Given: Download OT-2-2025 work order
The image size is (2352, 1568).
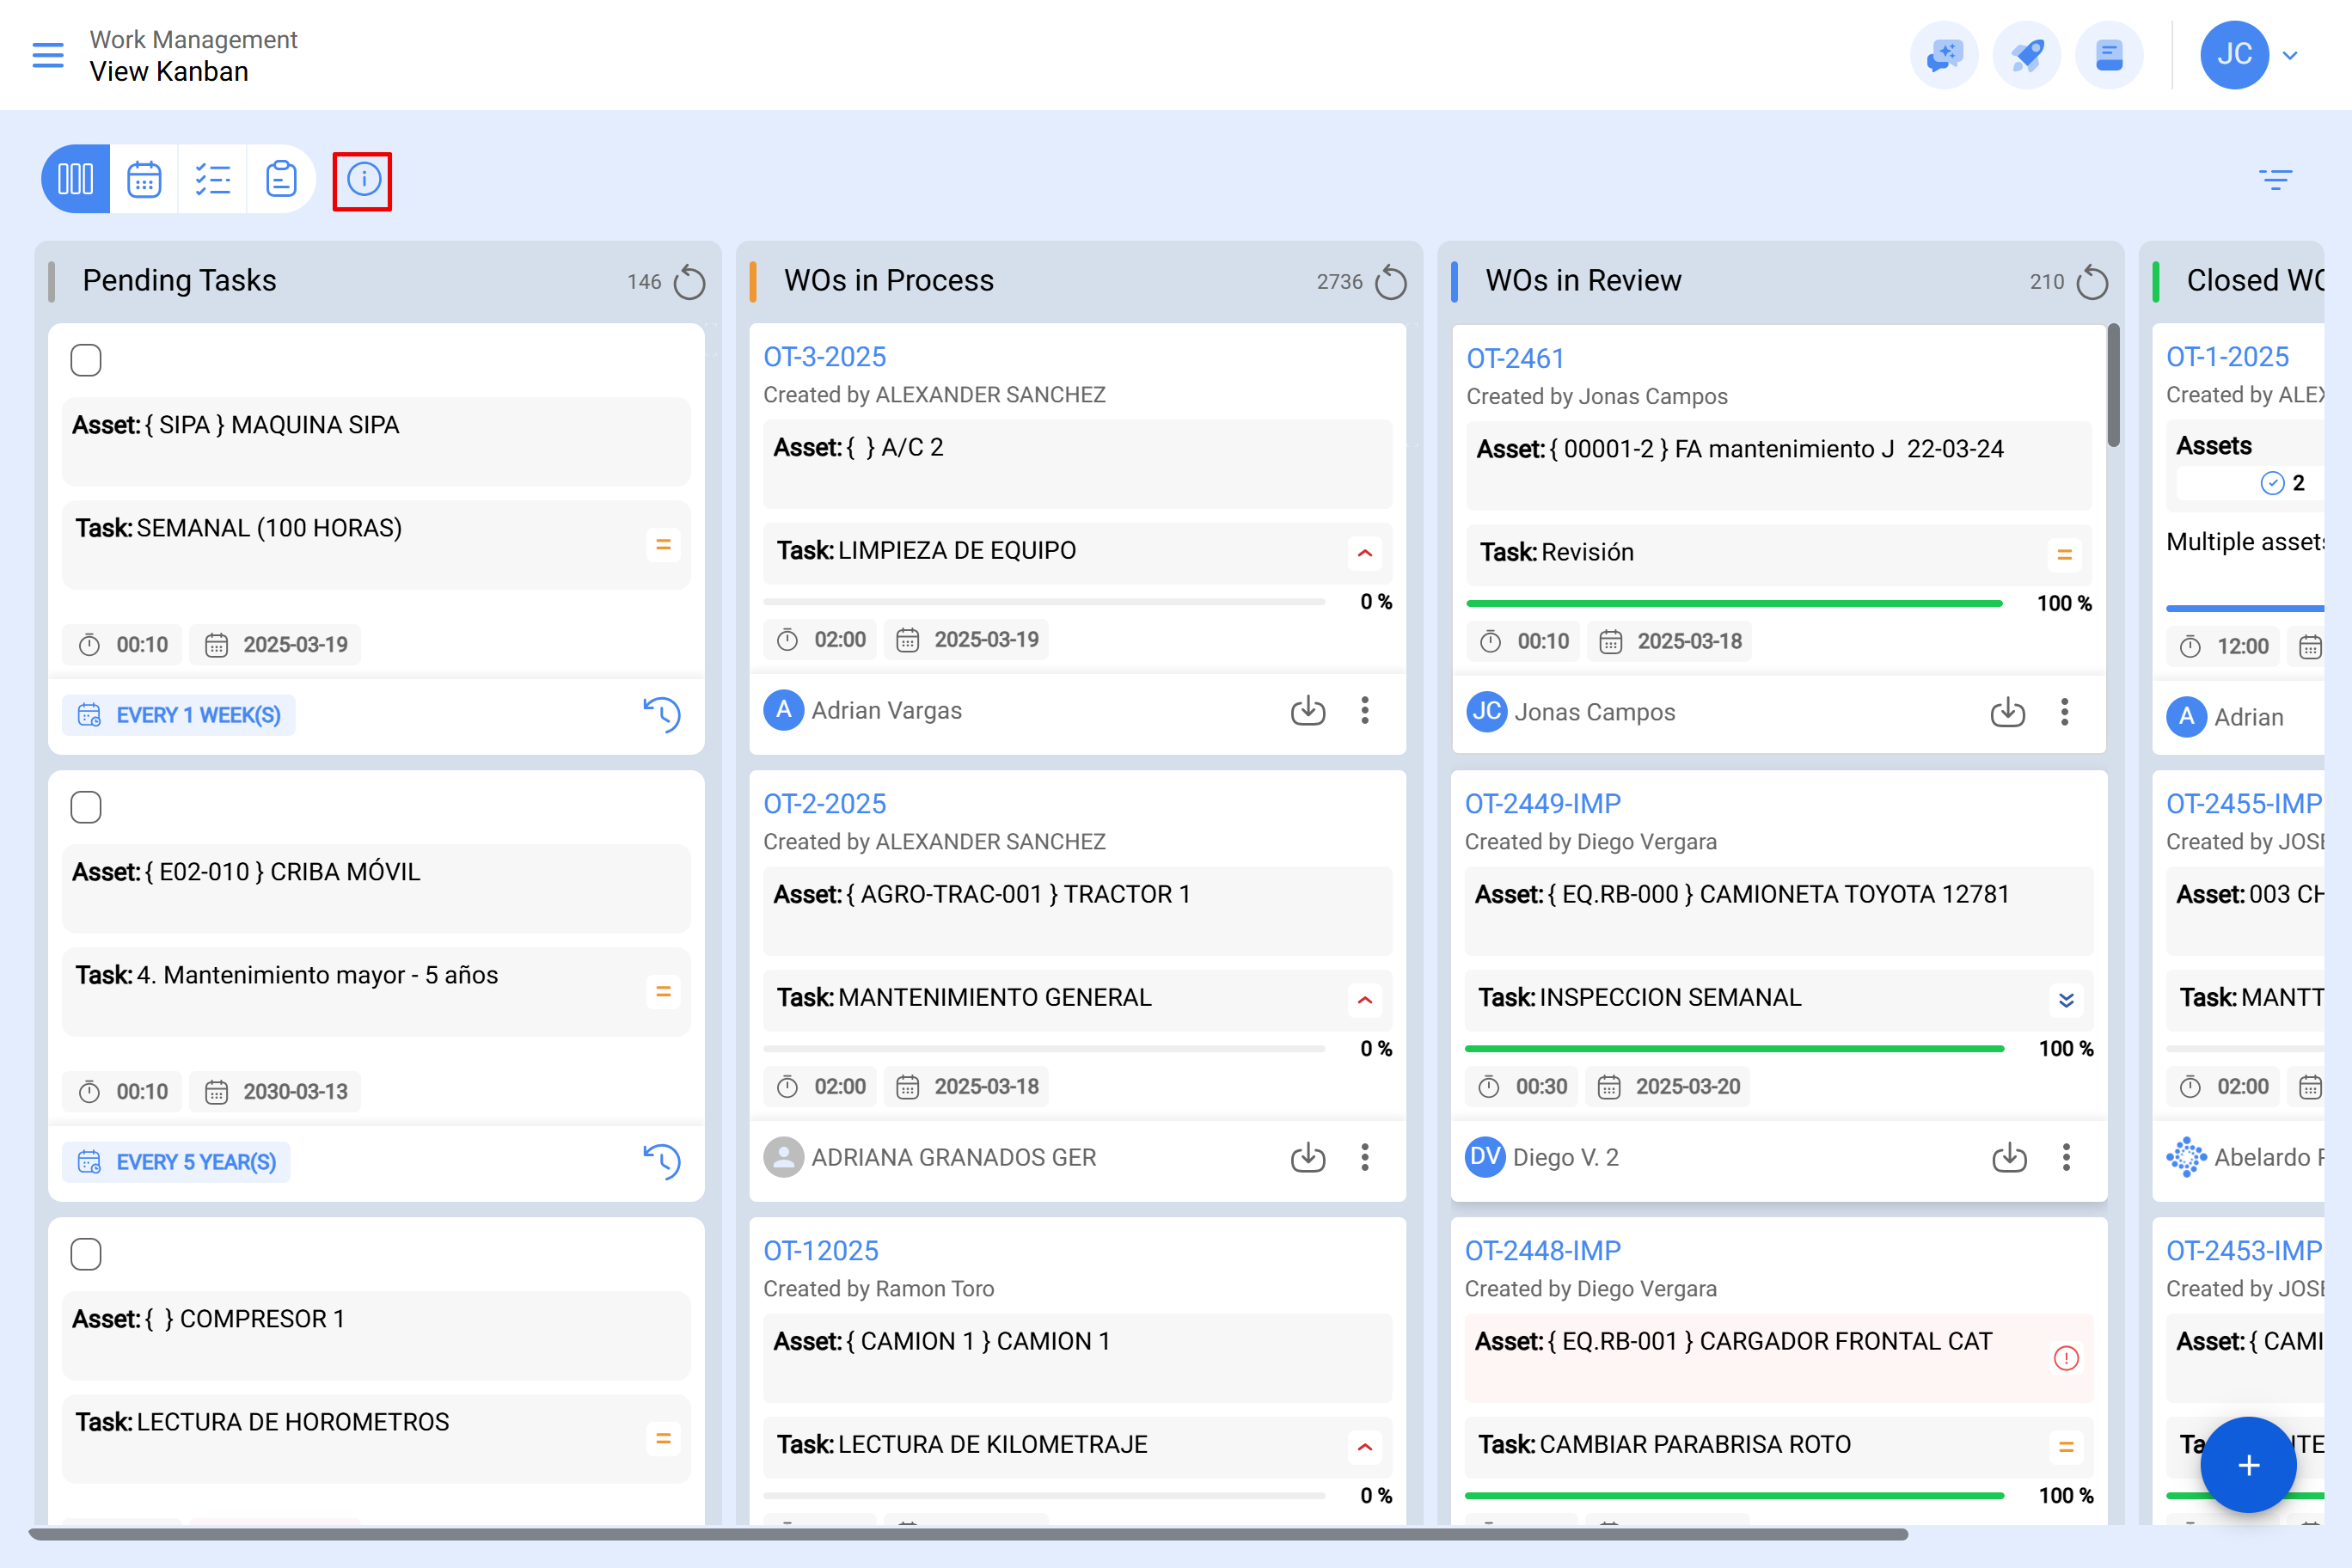Looking at the screenshot, I should click(1308, 1158).
